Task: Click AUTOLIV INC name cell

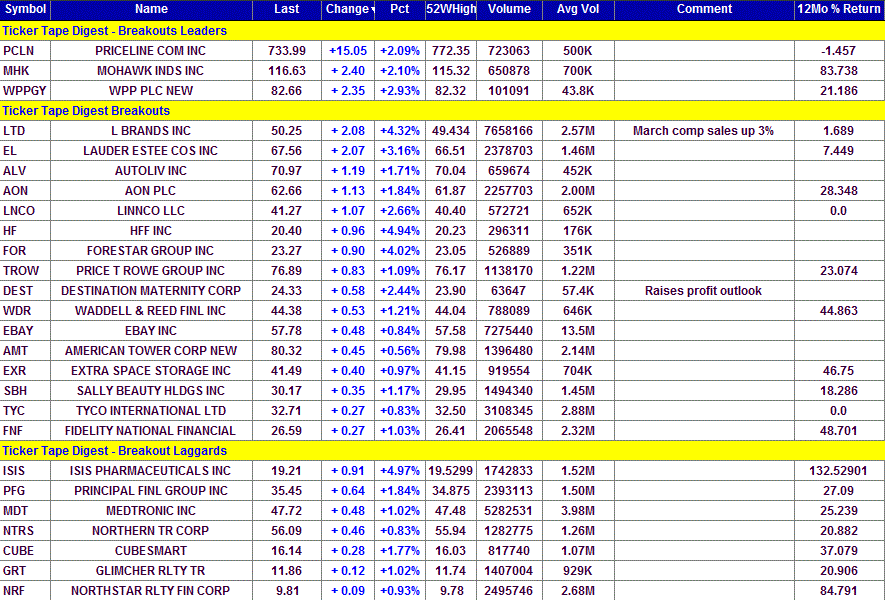Action: [151, 171]
